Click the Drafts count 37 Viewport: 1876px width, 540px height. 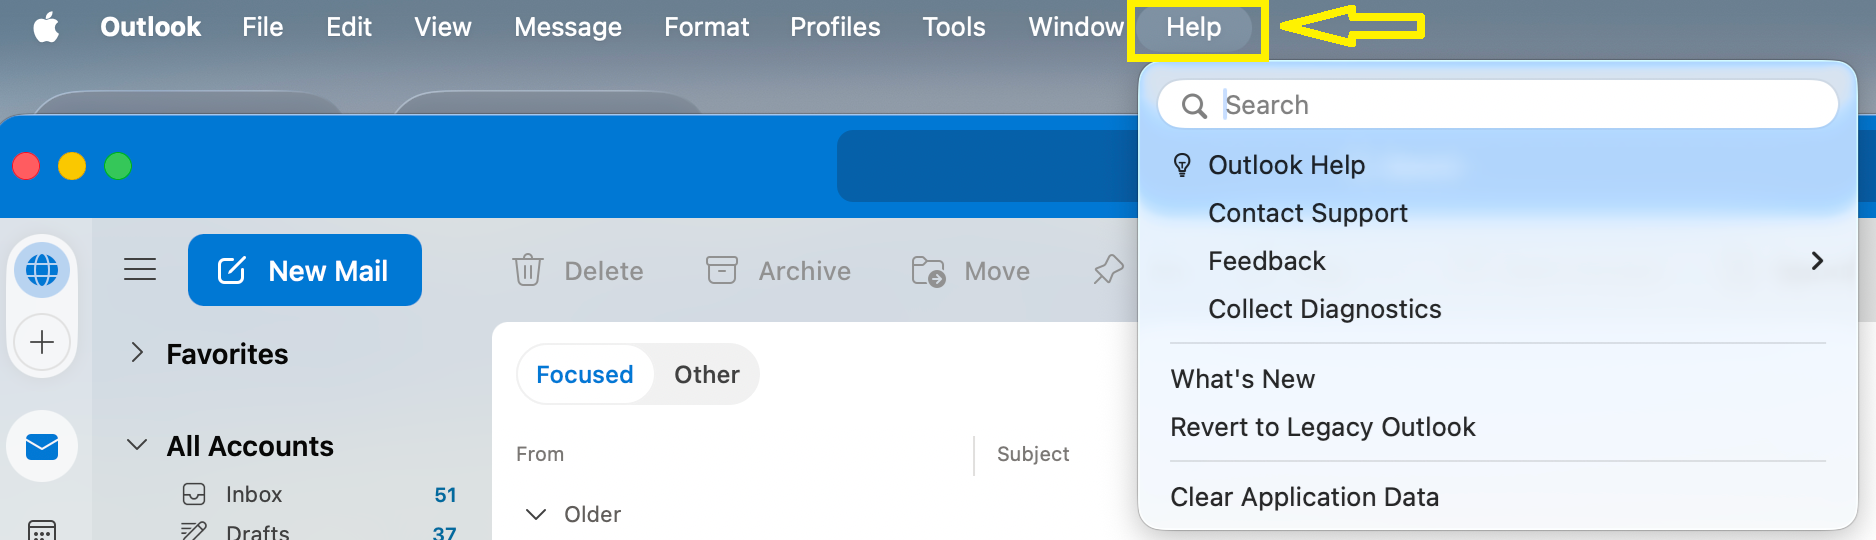(x=445, y=533)
